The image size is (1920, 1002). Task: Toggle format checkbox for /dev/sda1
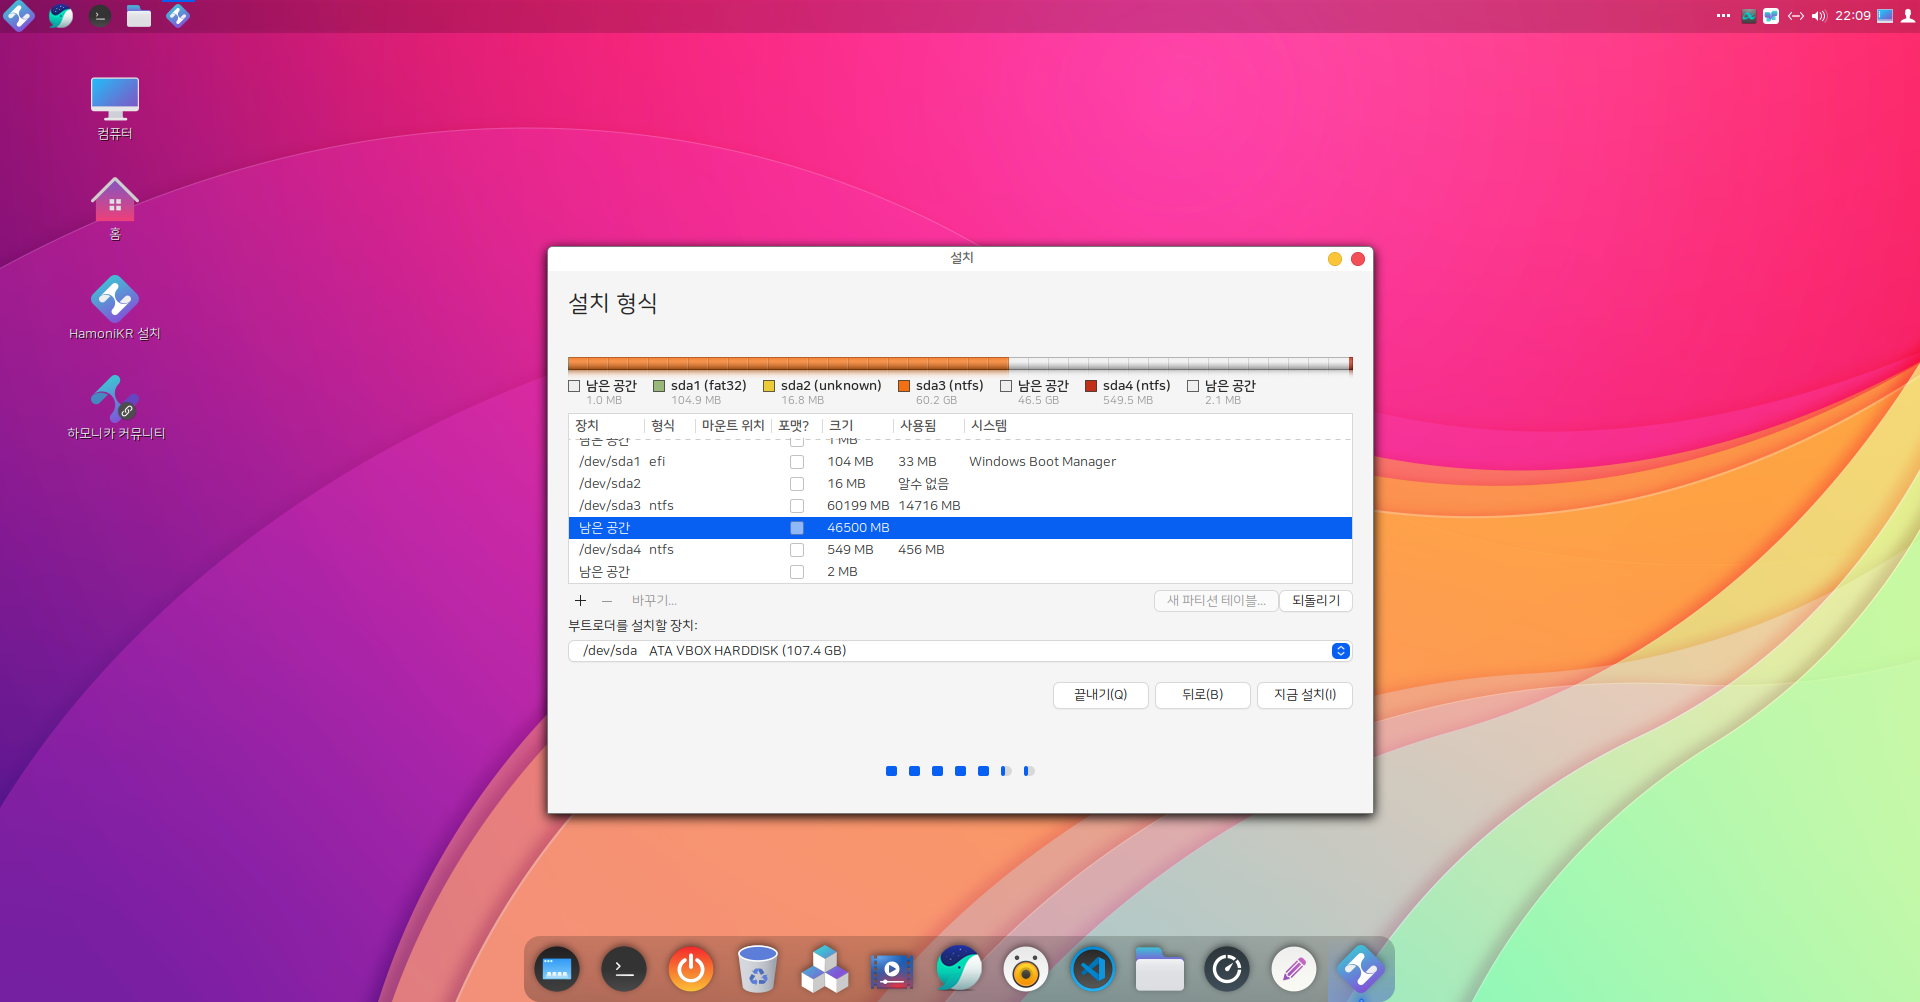797,462
